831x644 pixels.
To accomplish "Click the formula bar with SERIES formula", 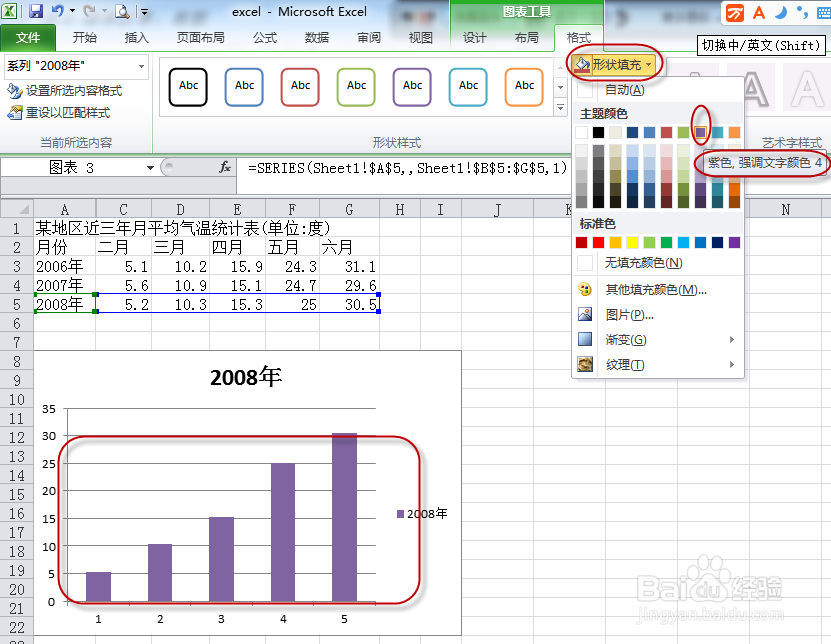I will 406,168.
